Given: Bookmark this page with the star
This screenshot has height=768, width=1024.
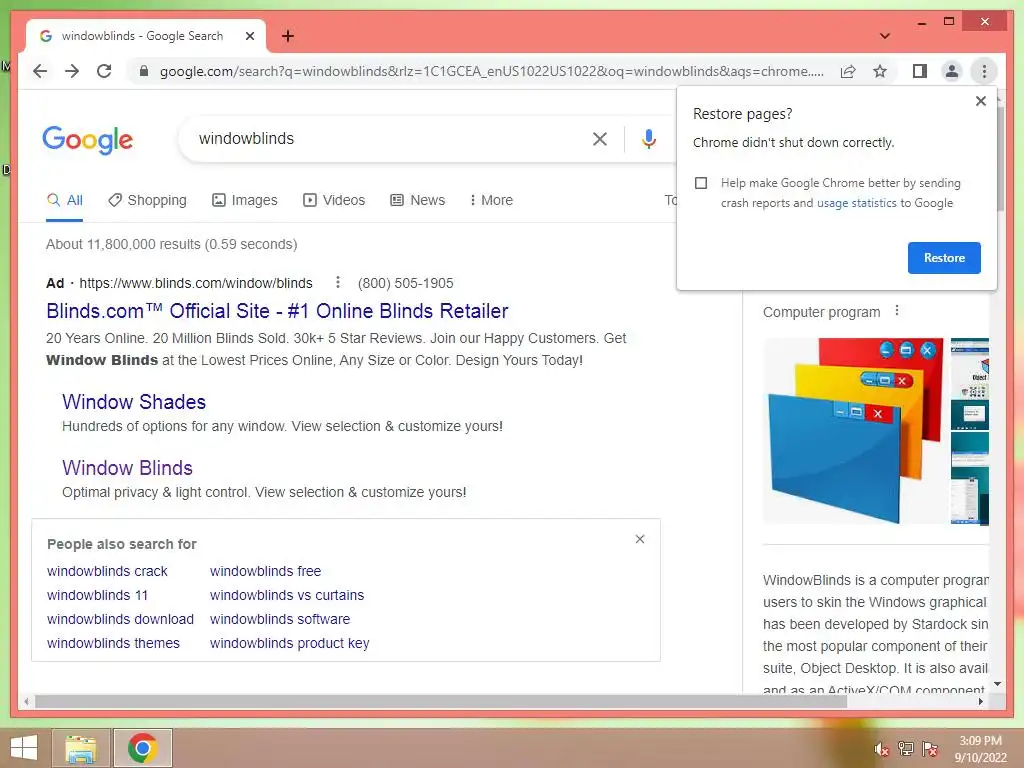Looking at the screenshot, I should pos(880,71).
